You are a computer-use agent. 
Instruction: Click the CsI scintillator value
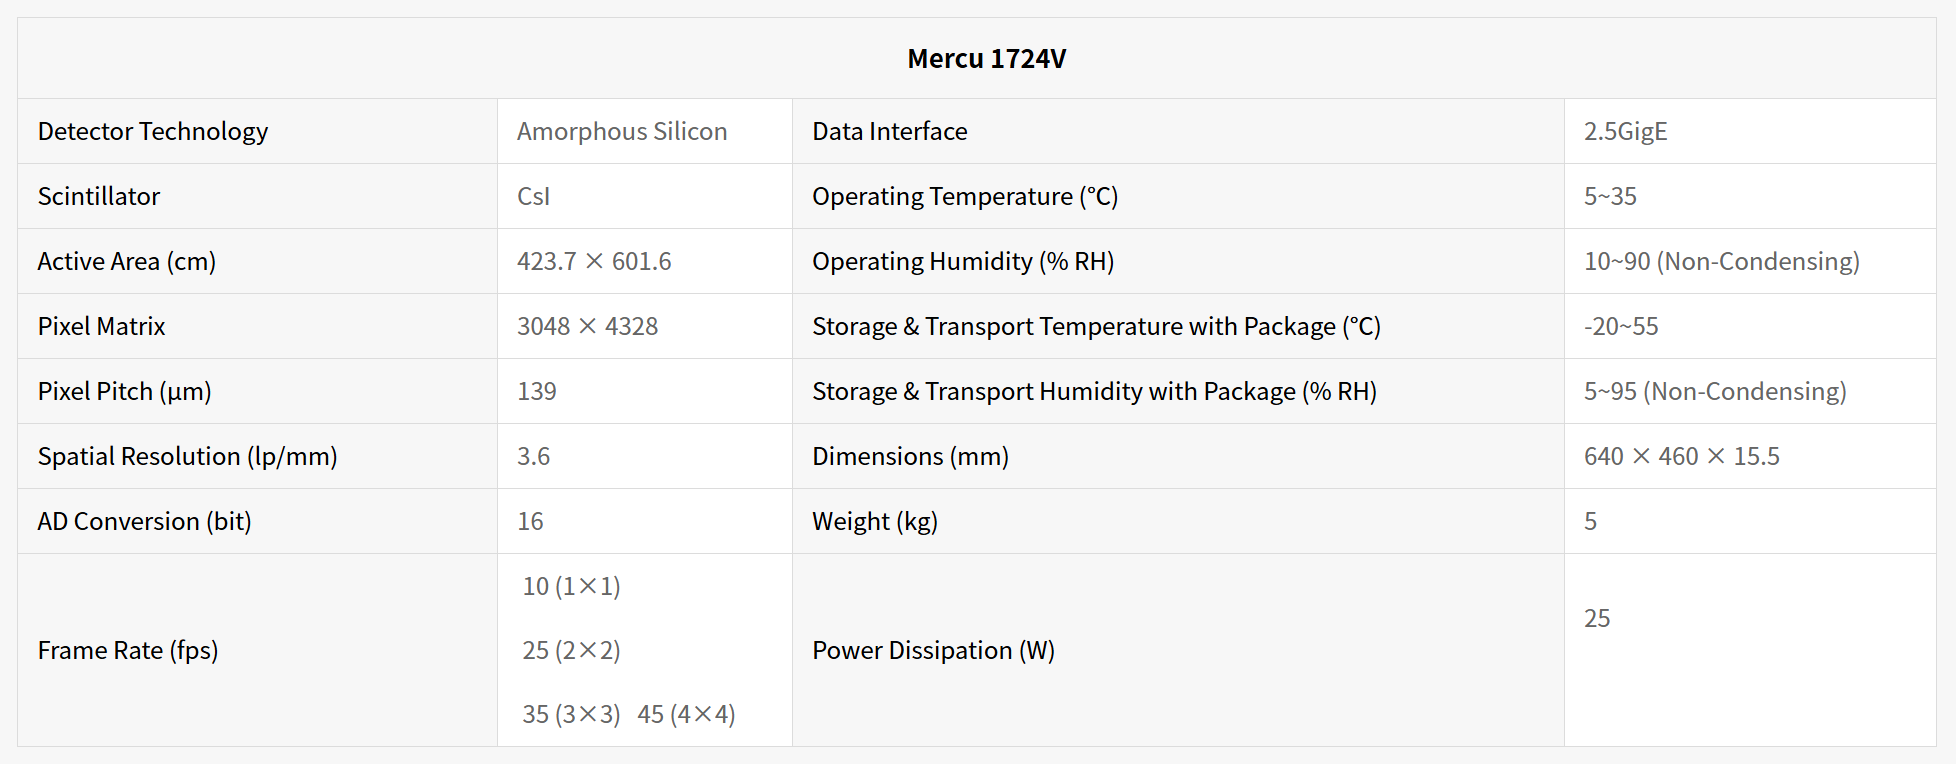coord(533,196)
